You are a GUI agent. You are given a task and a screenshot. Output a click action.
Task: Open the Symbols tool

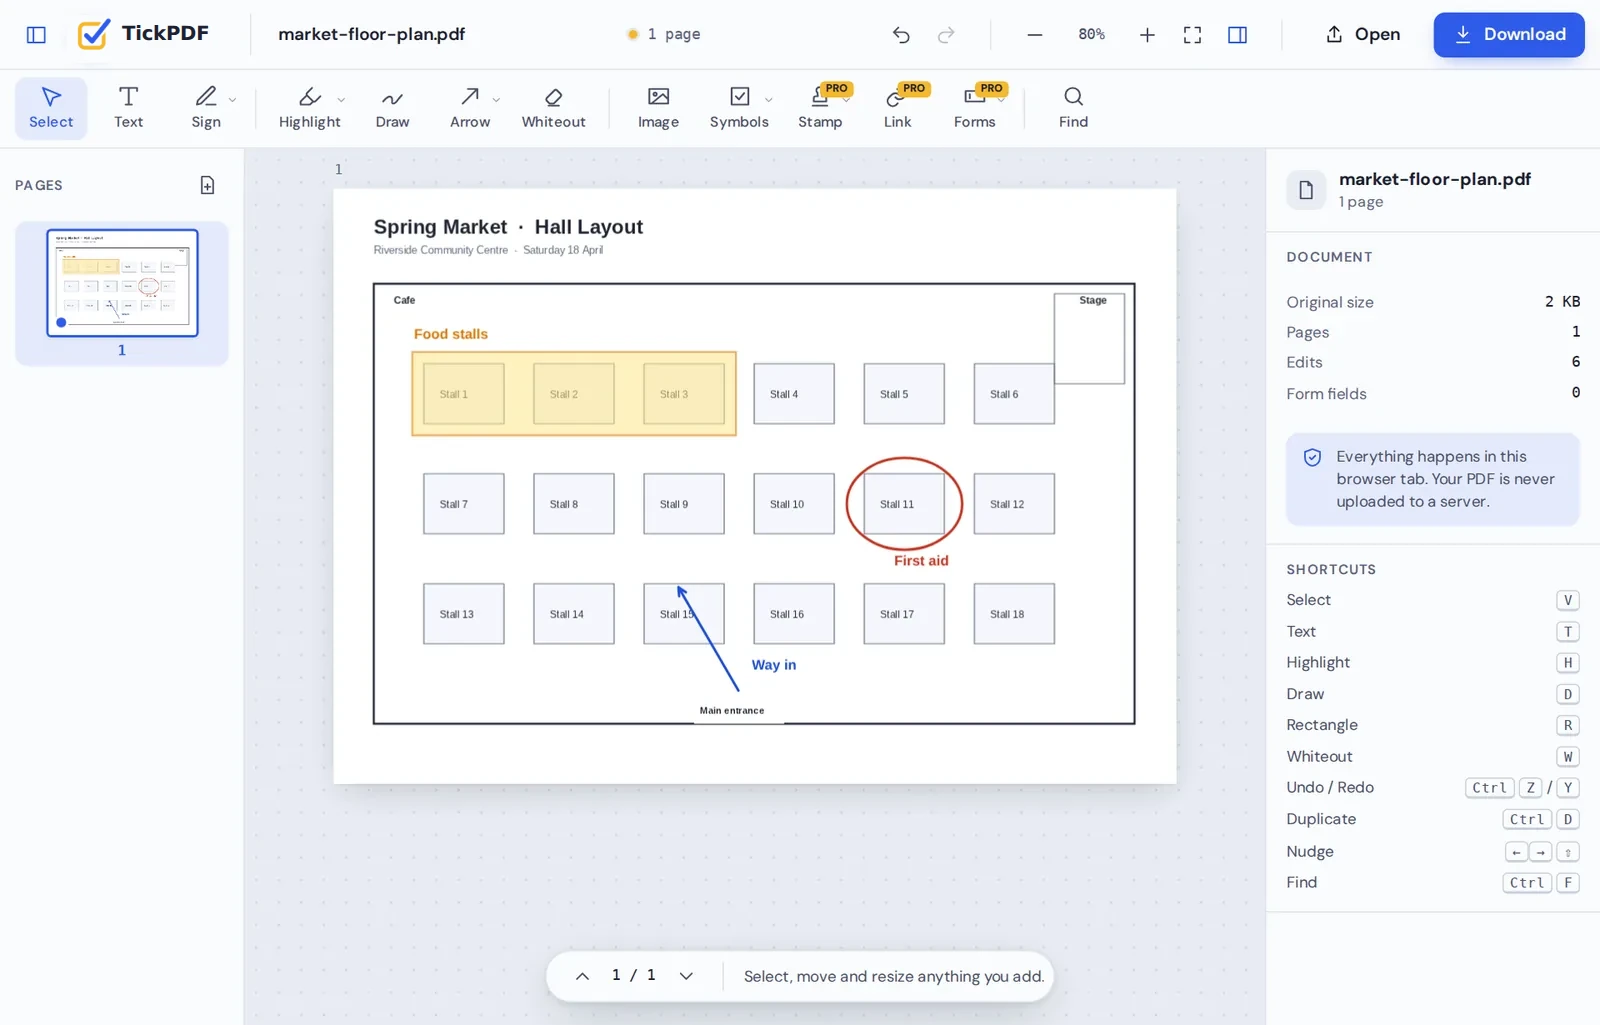coord(739,108)
